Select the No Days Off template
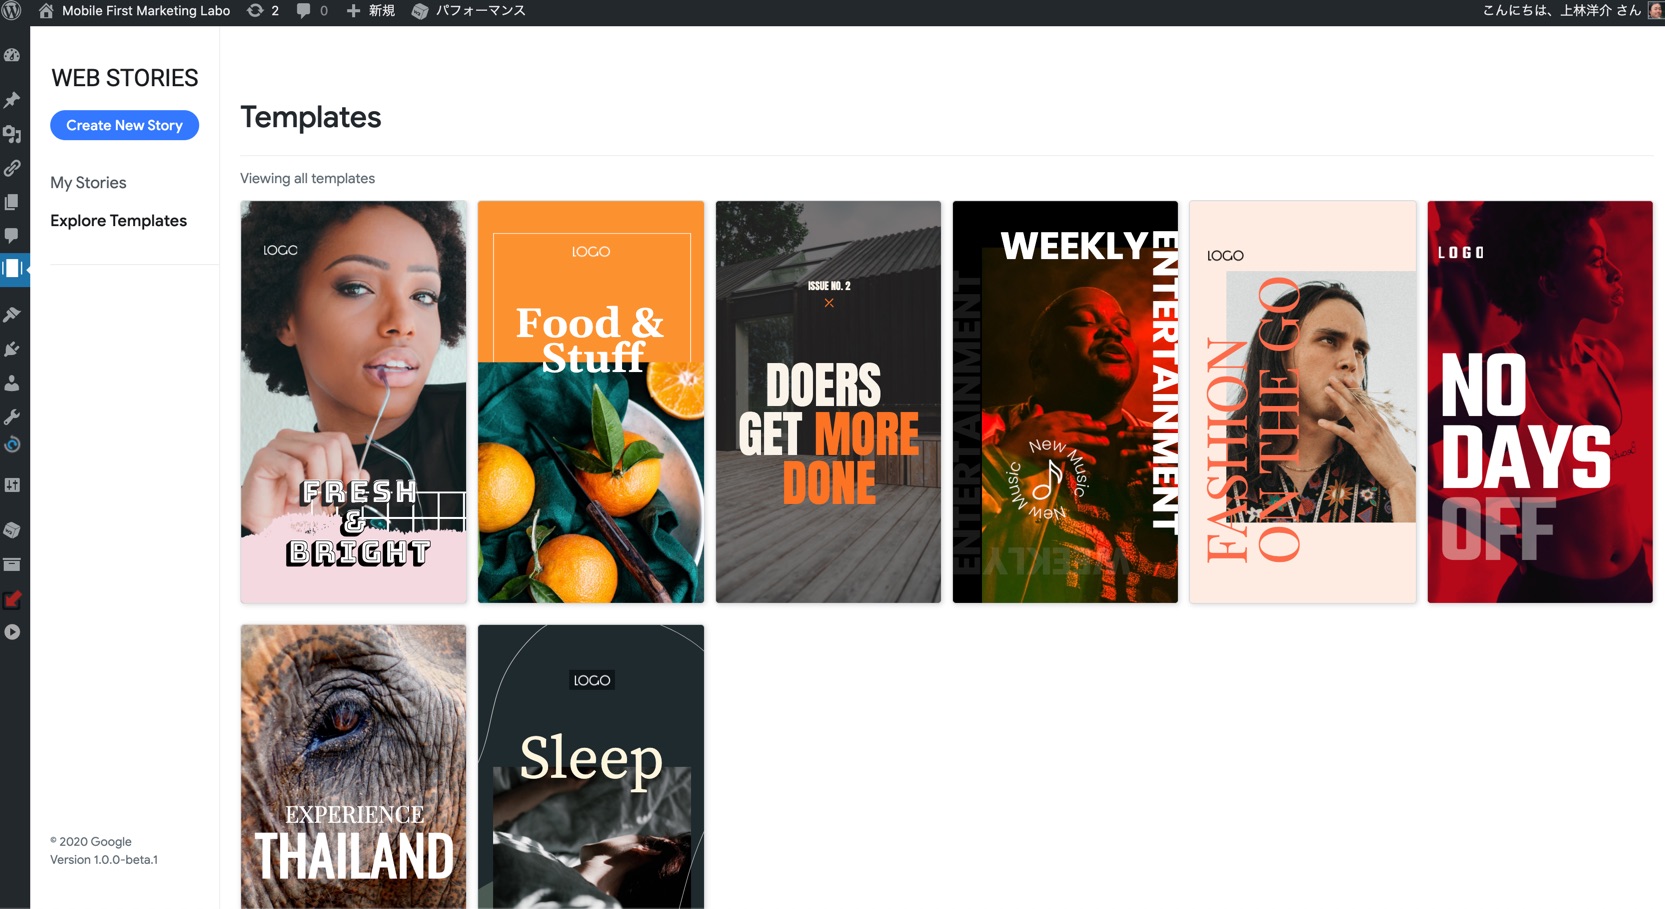Viewport: 1665px width, 909px height. pos(1539,402)
